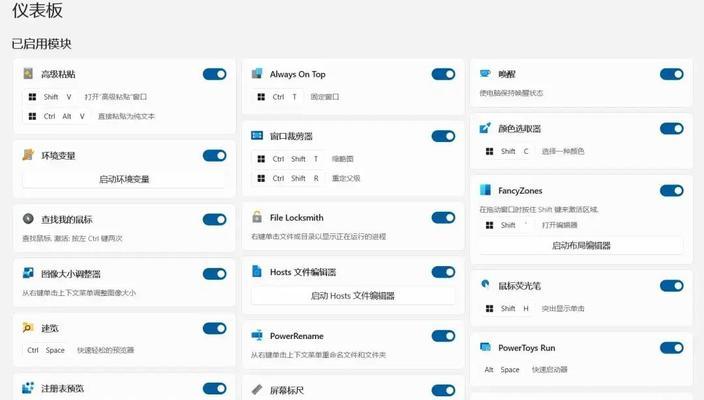Switch off the 窗口裁剪器 toggle
Image resolution: width=704 pixels, height=400 pixels.
click(444, 136)
